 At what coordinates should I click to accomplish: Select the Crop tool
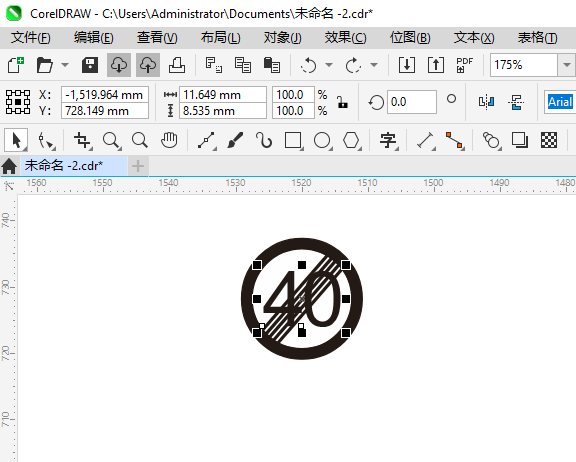coord(82,141)
